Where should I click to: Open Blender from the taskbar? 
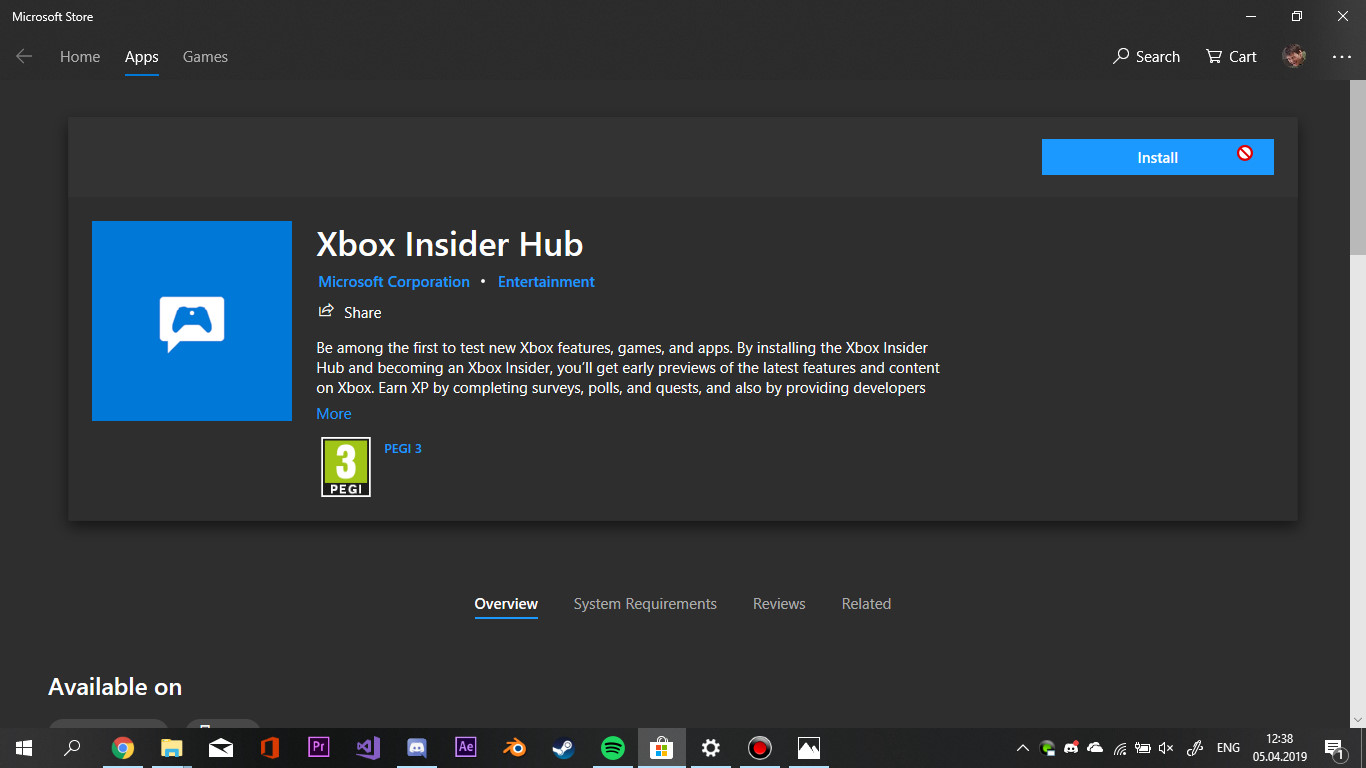click(515, 748)
